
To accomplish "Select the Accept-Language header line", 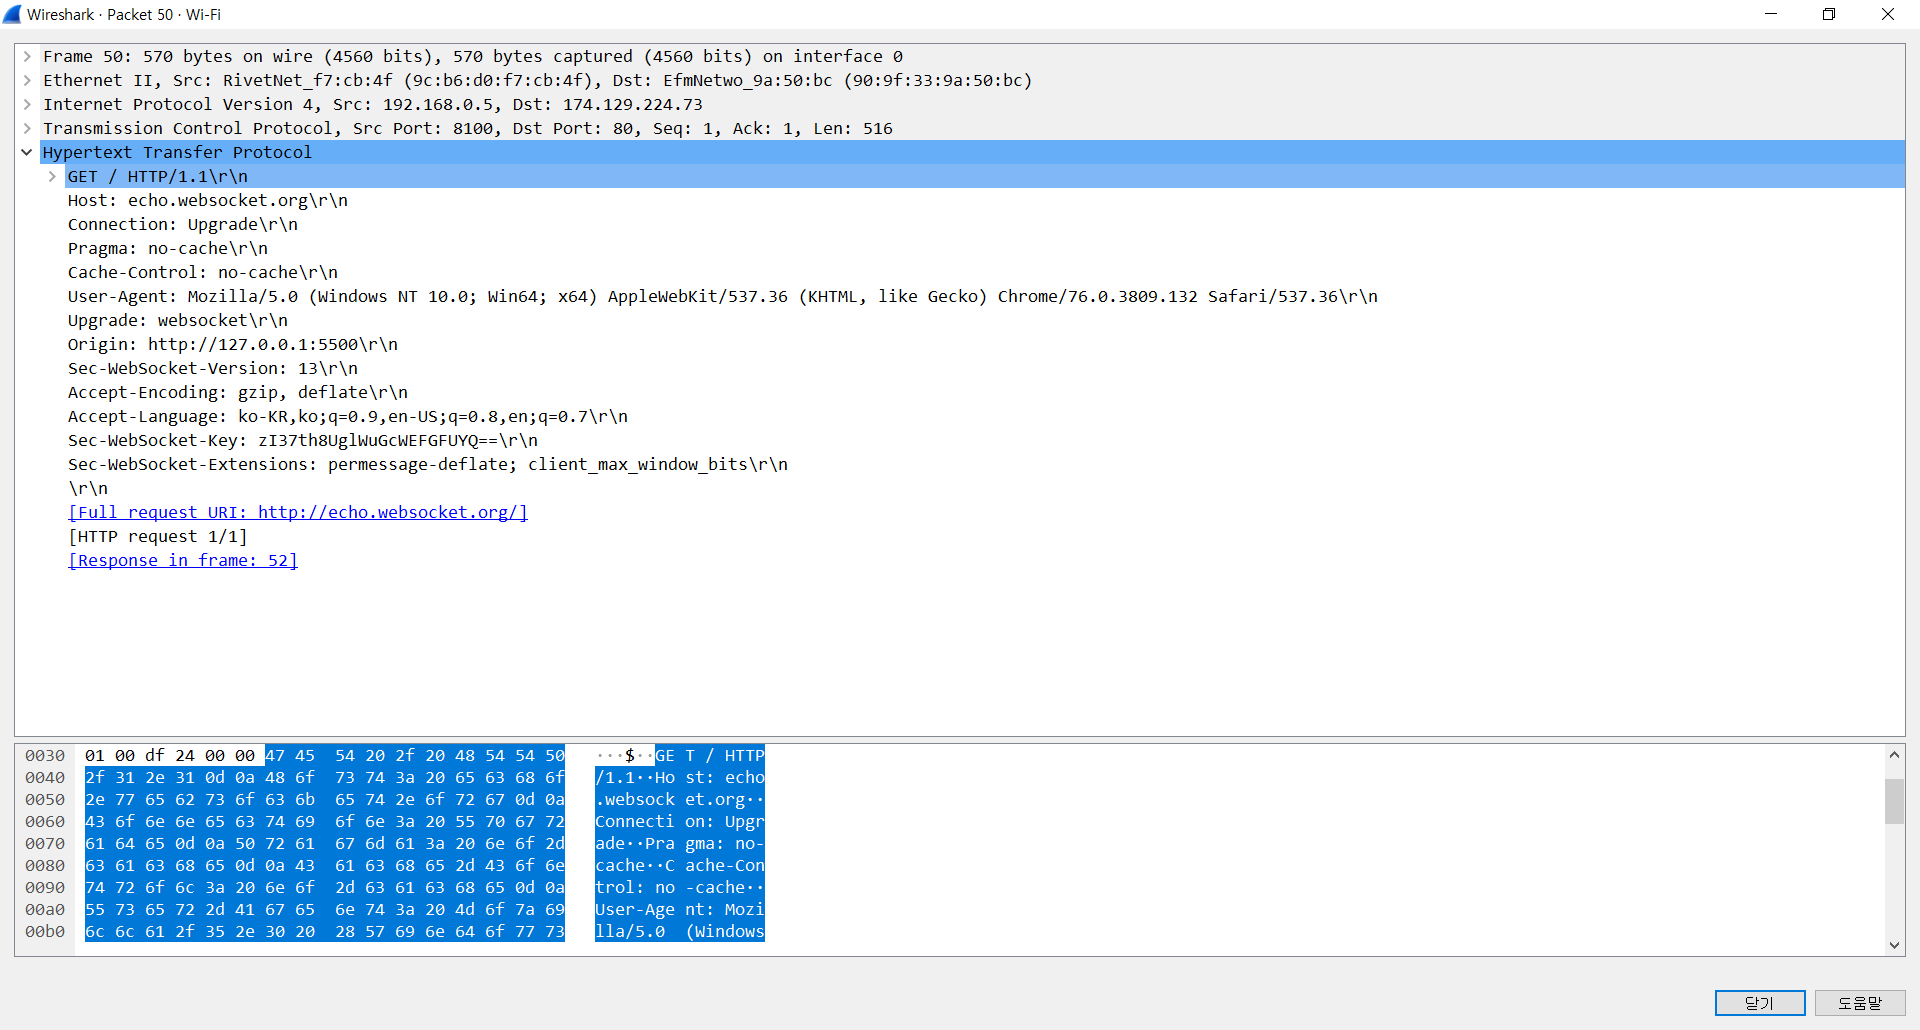I will click(348, 416).
